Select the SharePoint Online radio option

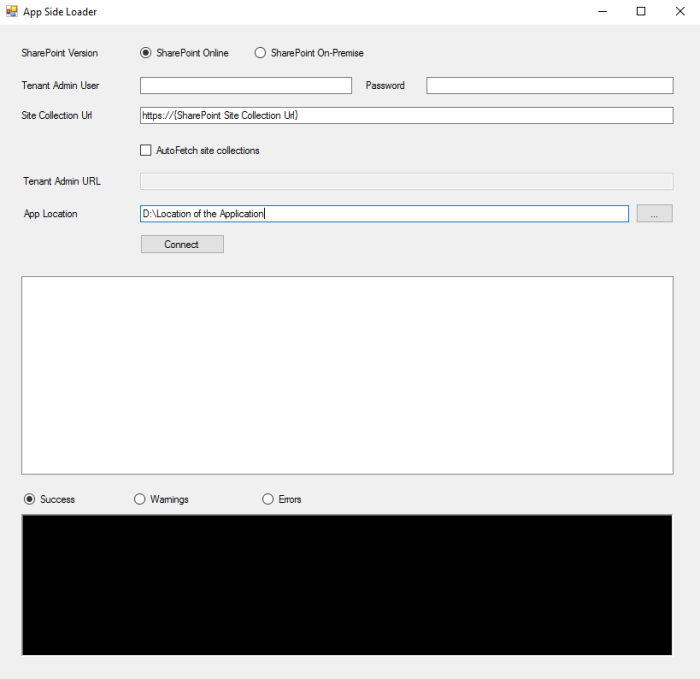tap(146, 53)
